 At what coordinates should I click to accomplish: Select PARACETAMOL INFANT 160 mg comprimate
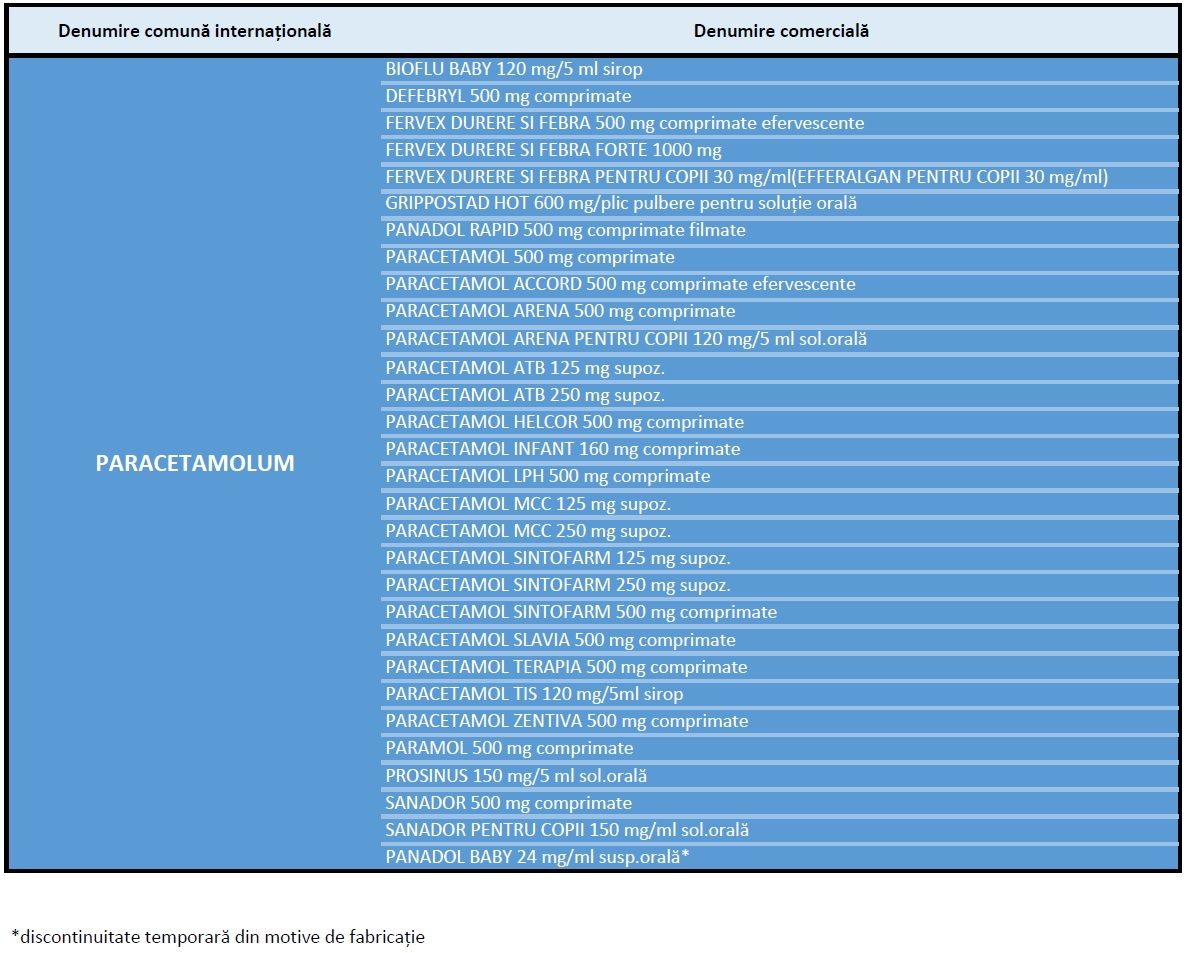(x=780, y=449)
